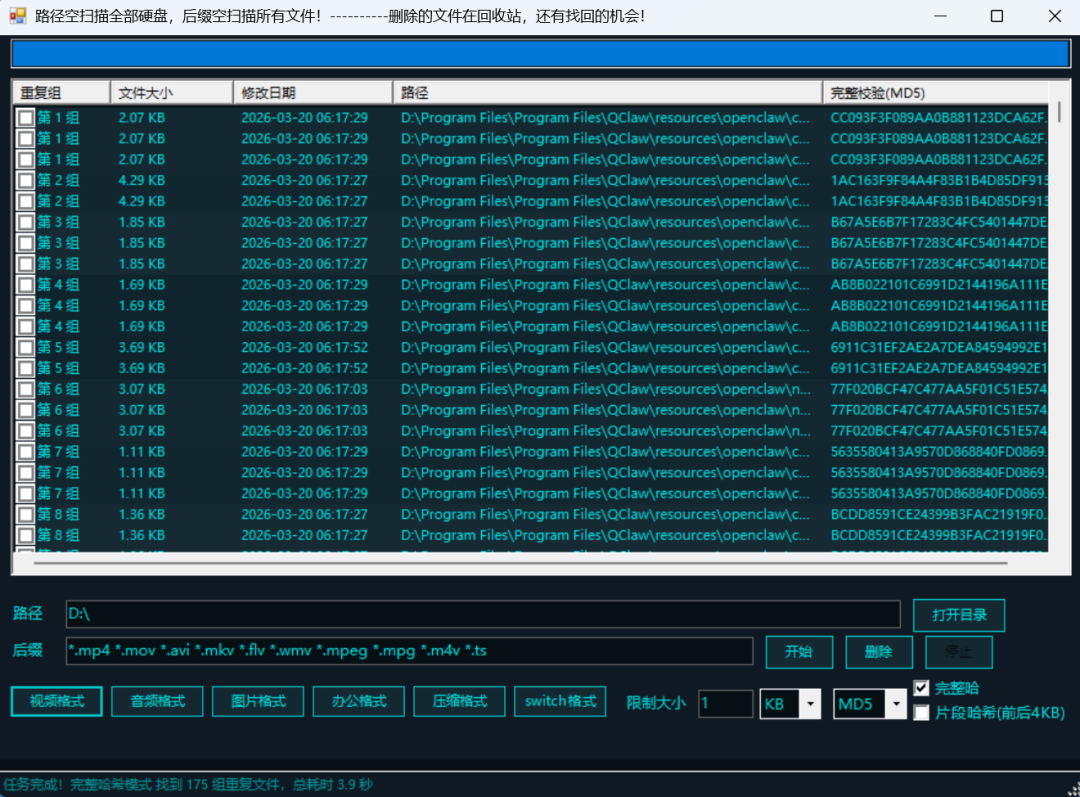Click the results list vertical scrollbar thumb
The image size is (1080, 797).
click(1059, 112)
